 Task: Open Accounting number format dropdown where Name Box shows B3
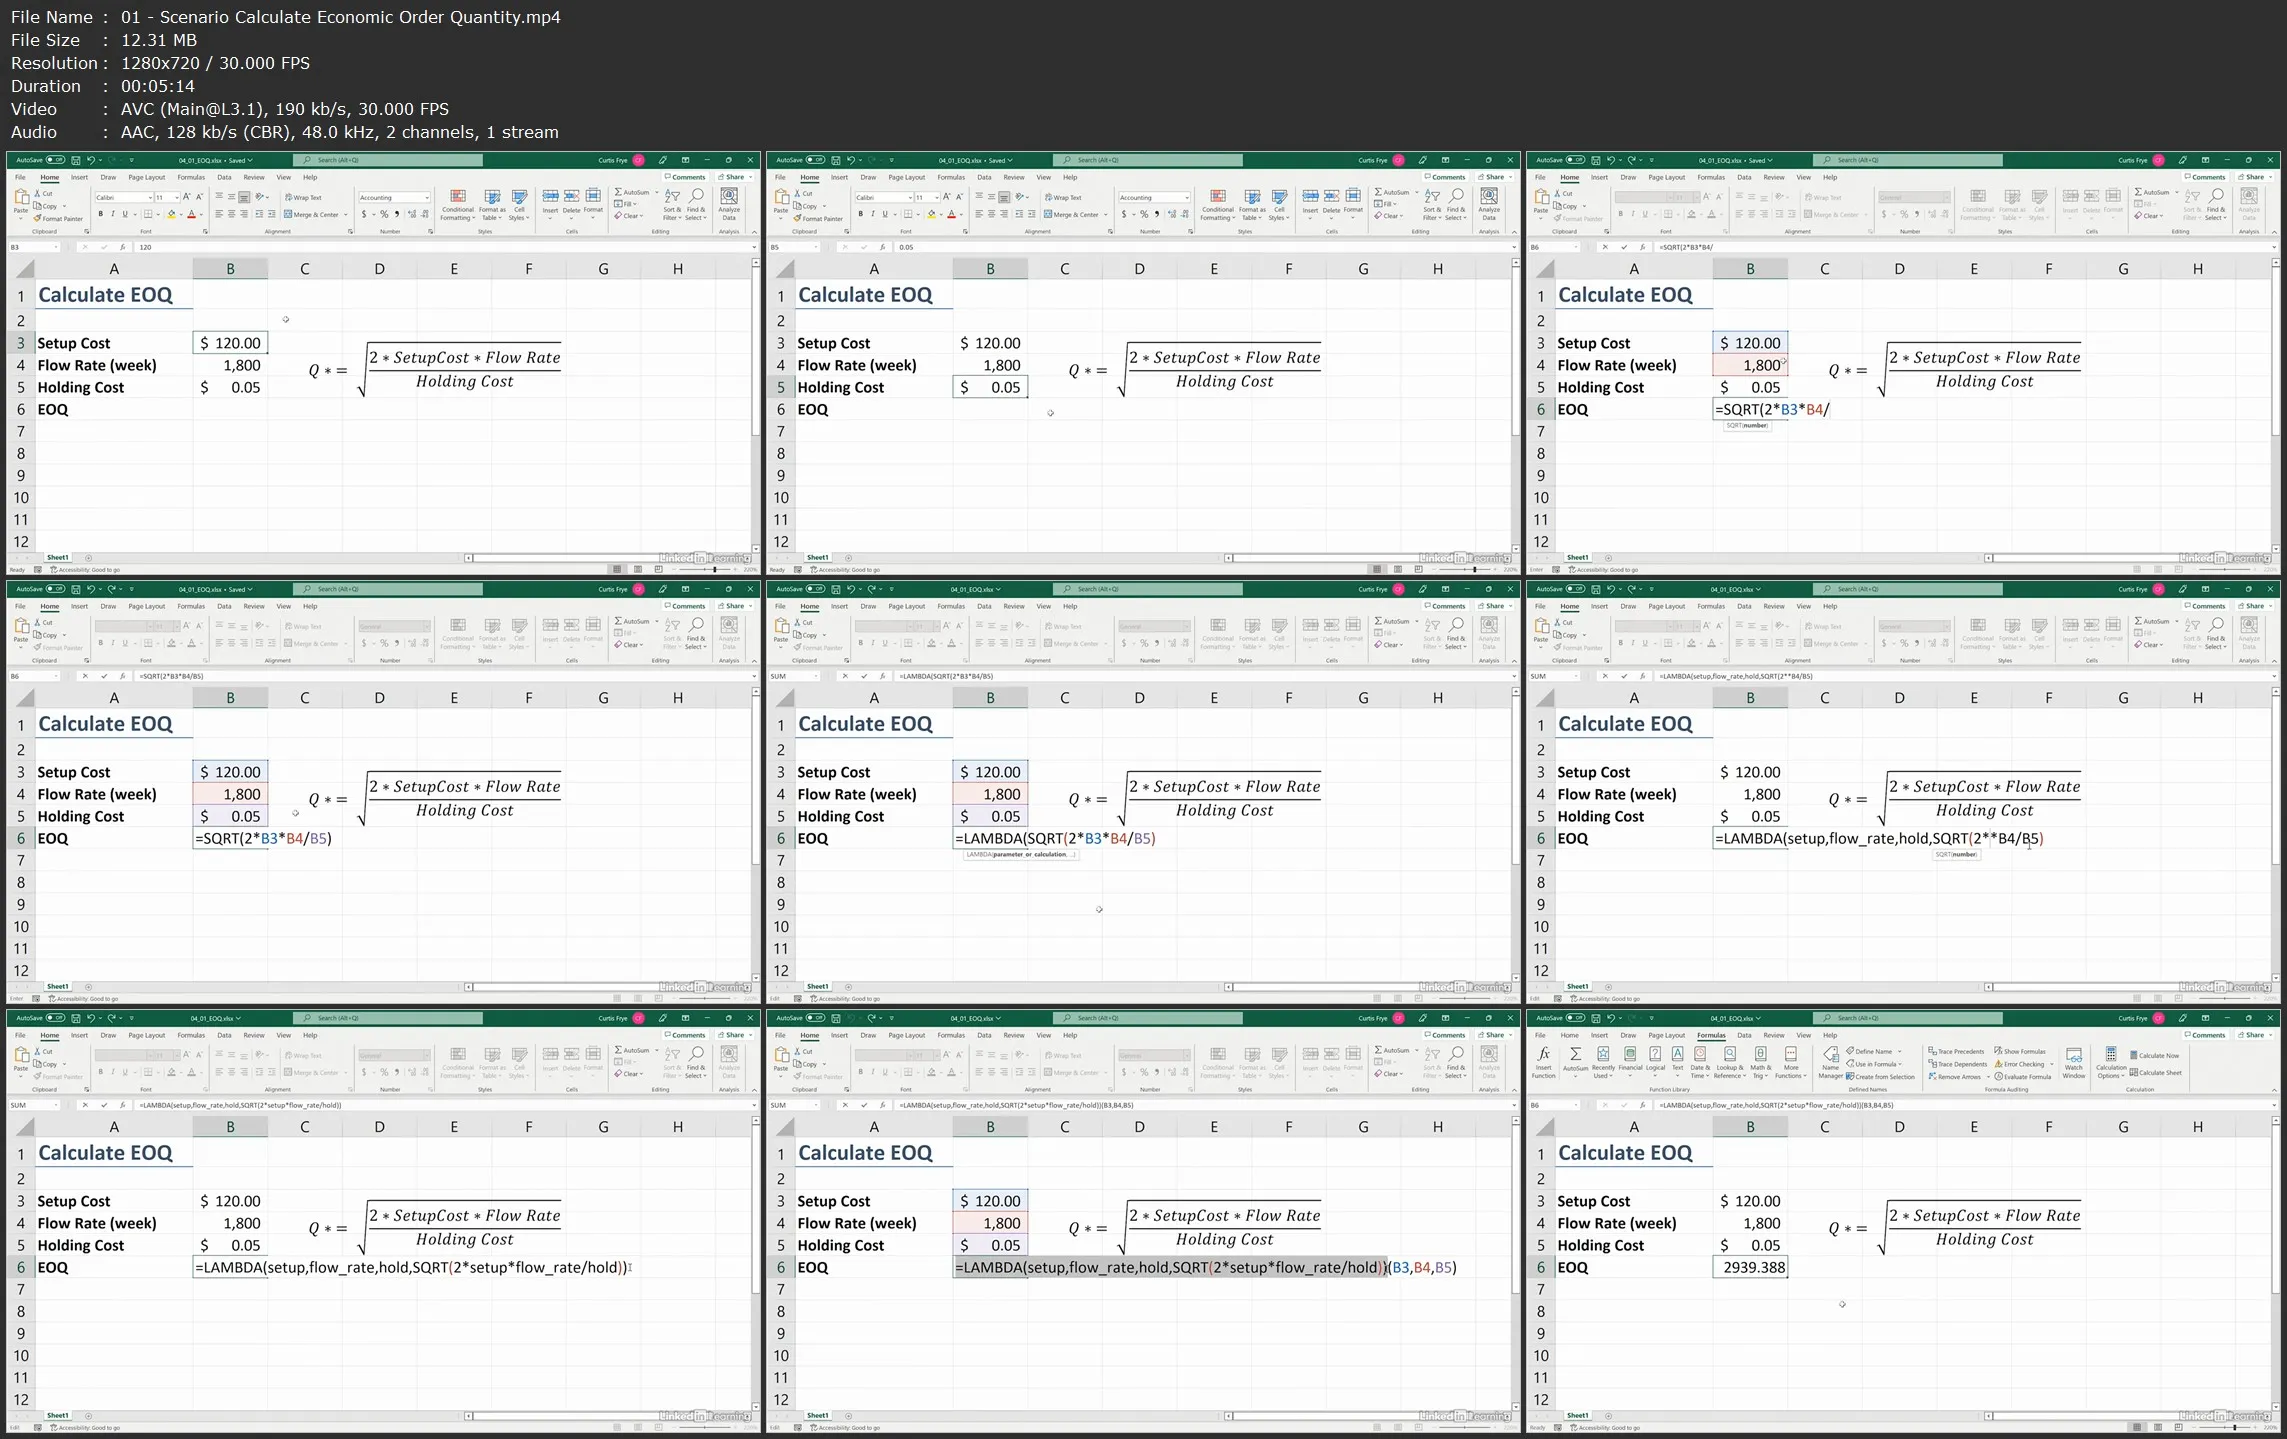click(x=427, y=197)
